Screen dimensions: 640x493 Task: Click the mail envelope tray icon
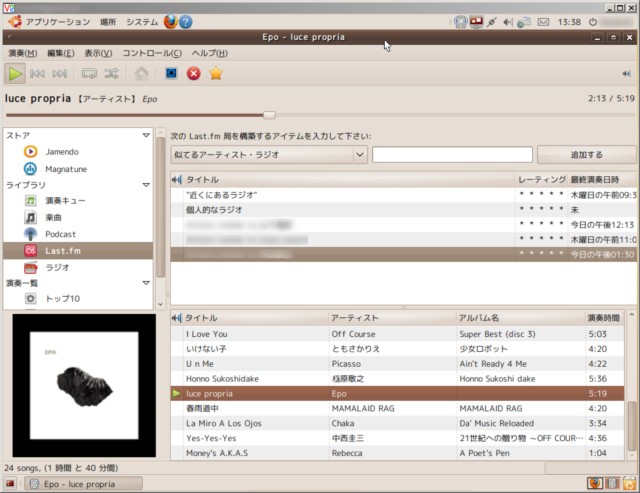coord(543,22)
